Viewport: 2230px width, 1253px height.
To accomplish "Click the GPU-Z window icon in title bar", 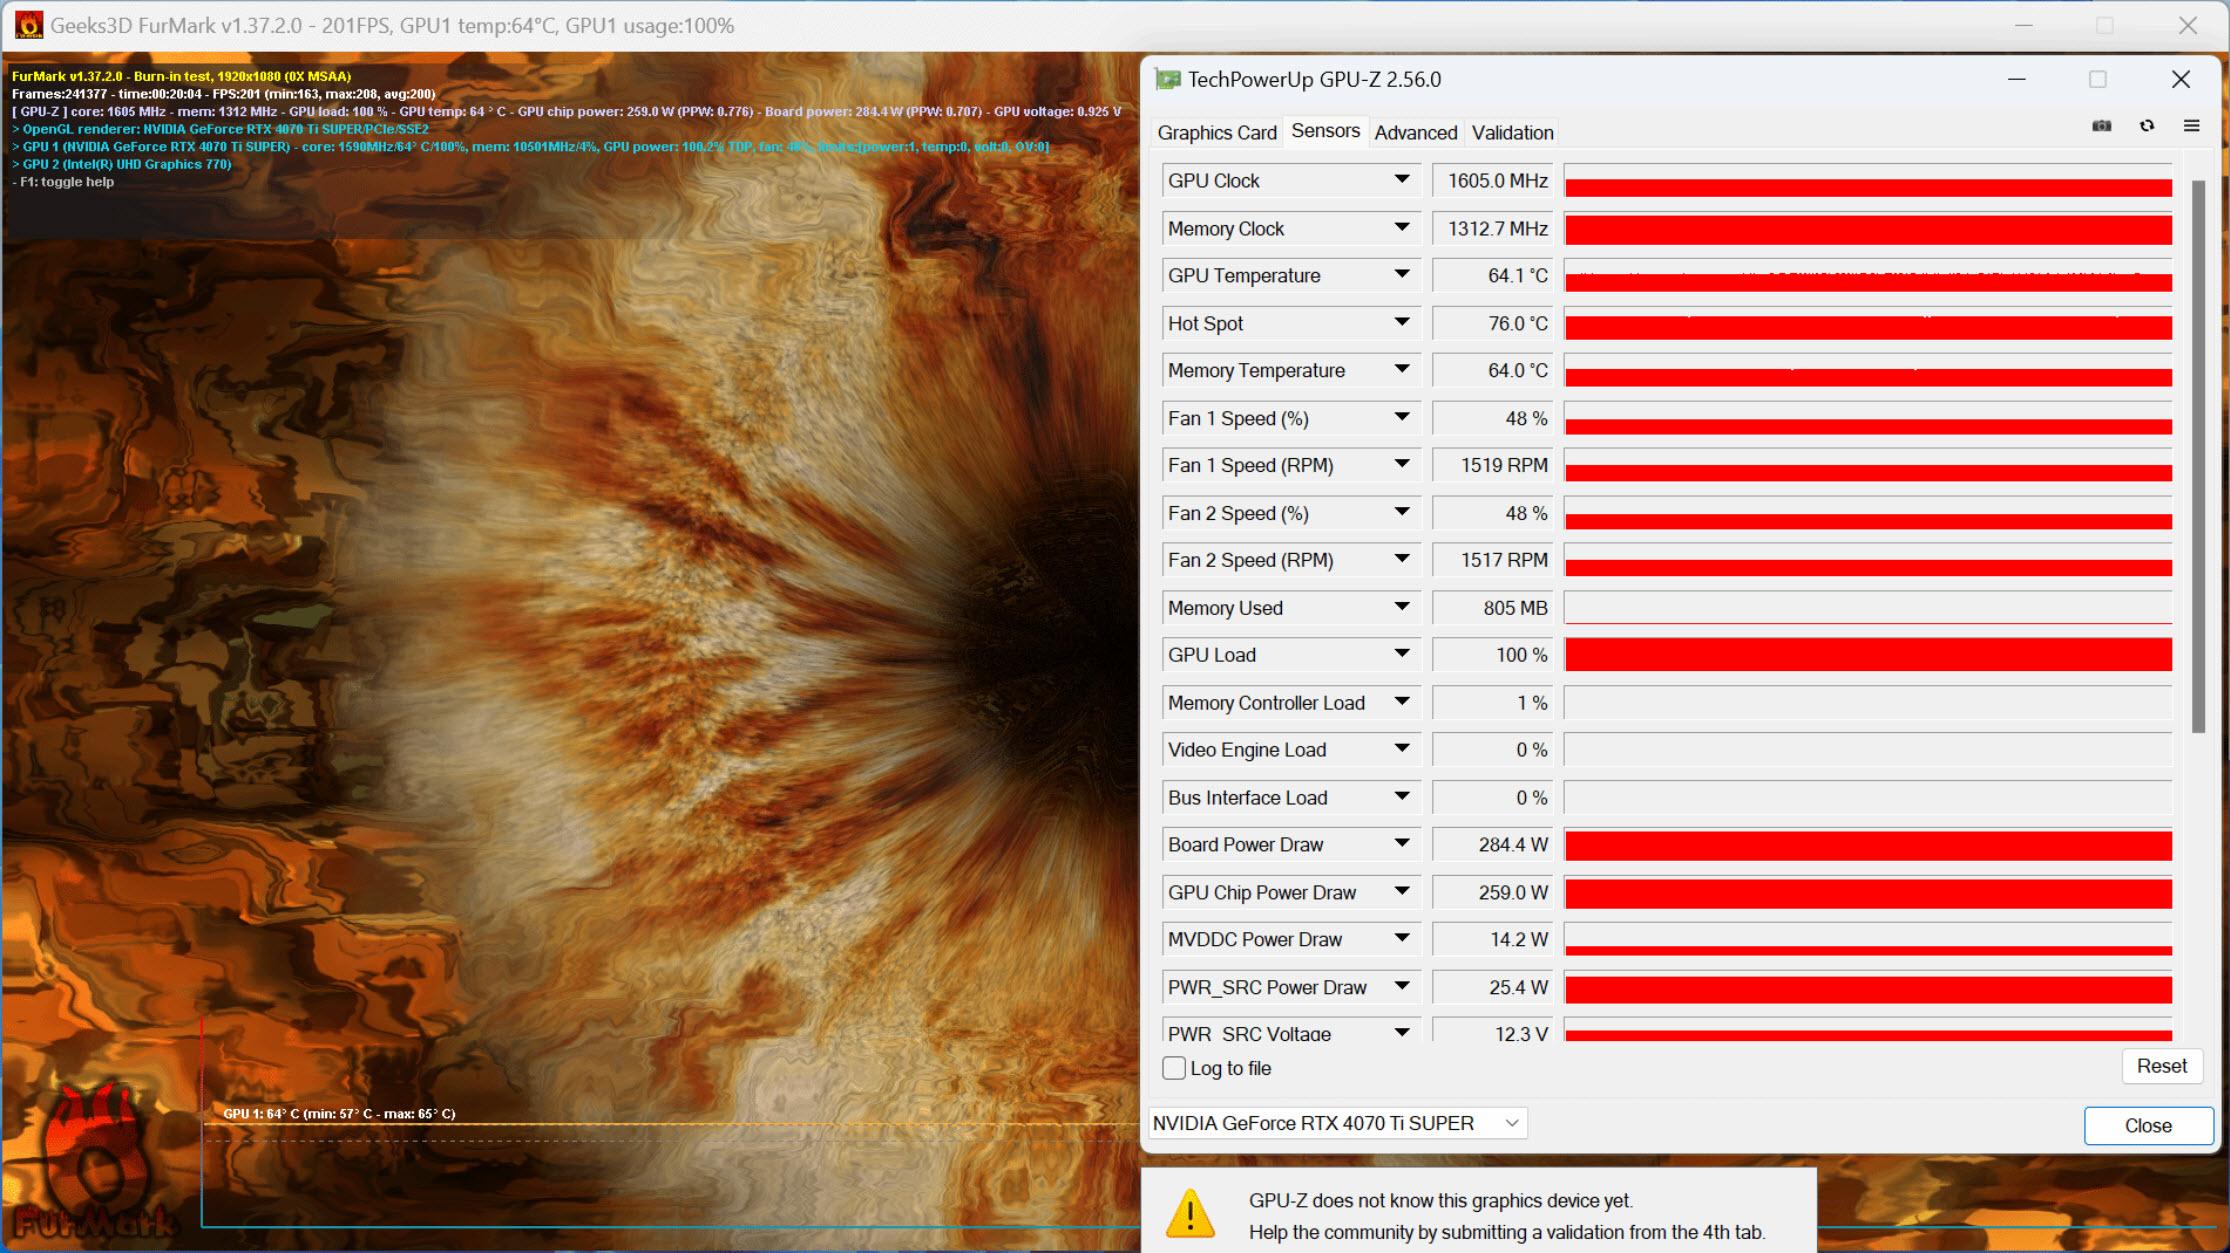I will coord(1167,80).
